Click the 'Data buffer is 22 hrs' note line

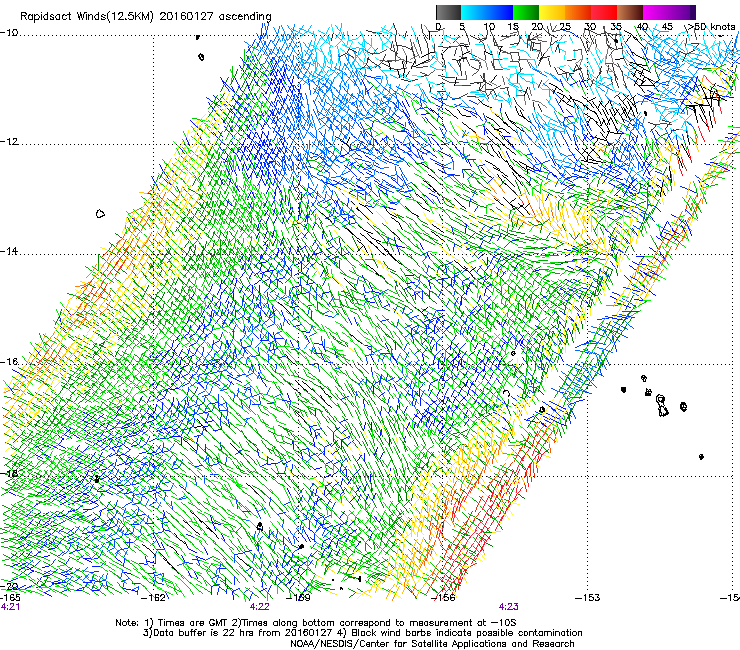(362, 633)
